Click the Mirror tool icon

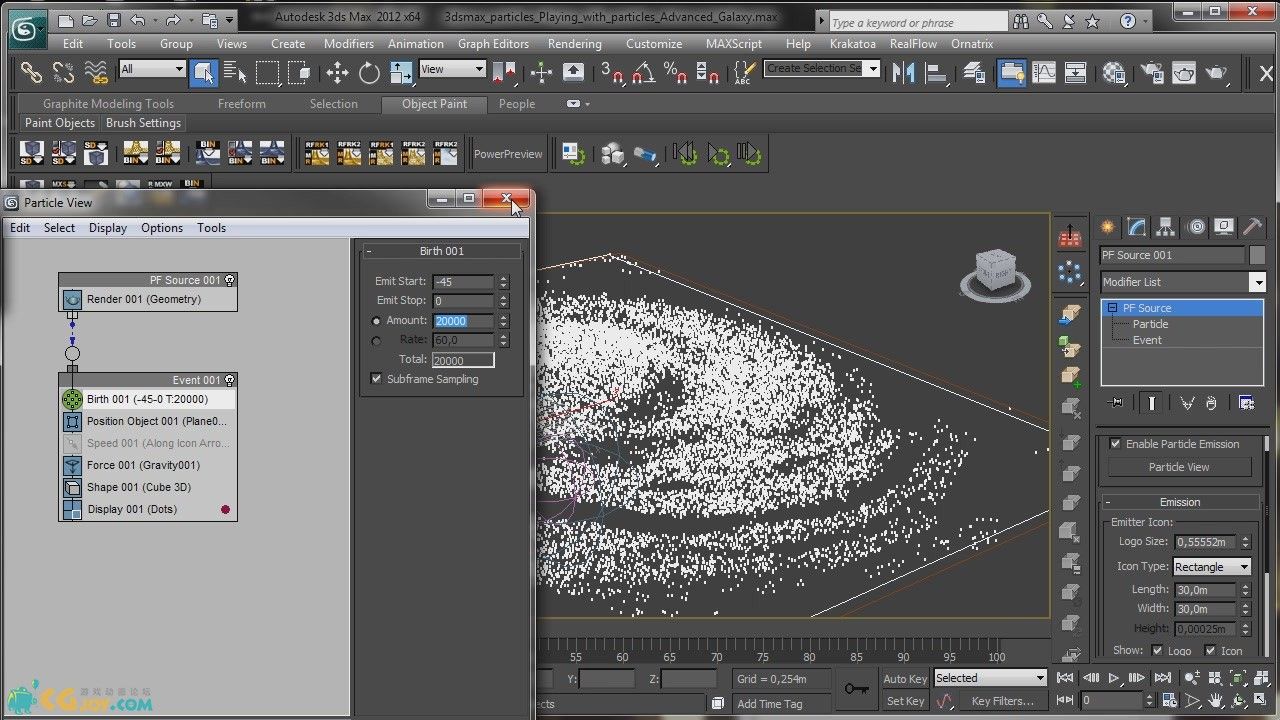click(904, 72)
